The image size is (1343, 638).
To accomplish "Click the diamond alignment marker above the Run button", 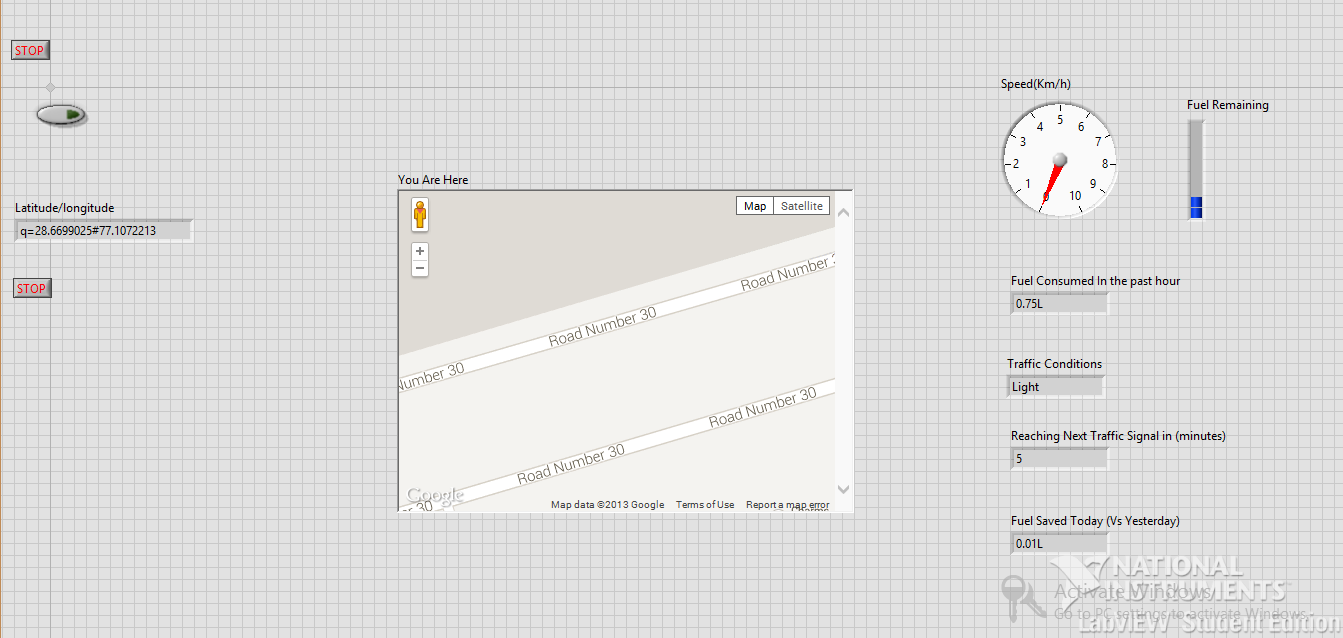I will coord(49,87).
